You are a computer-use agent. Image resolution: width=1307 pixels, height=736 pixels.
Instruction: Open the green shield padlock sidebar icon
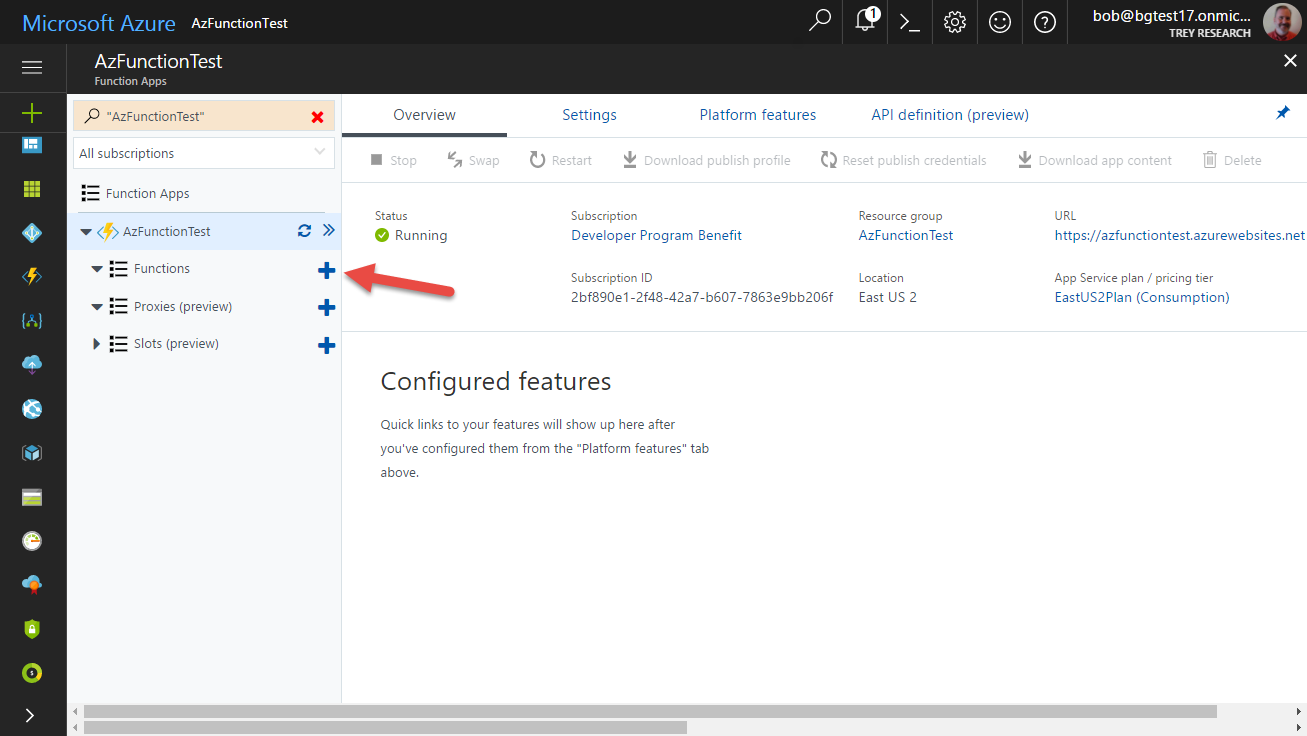tap(32, 629)
